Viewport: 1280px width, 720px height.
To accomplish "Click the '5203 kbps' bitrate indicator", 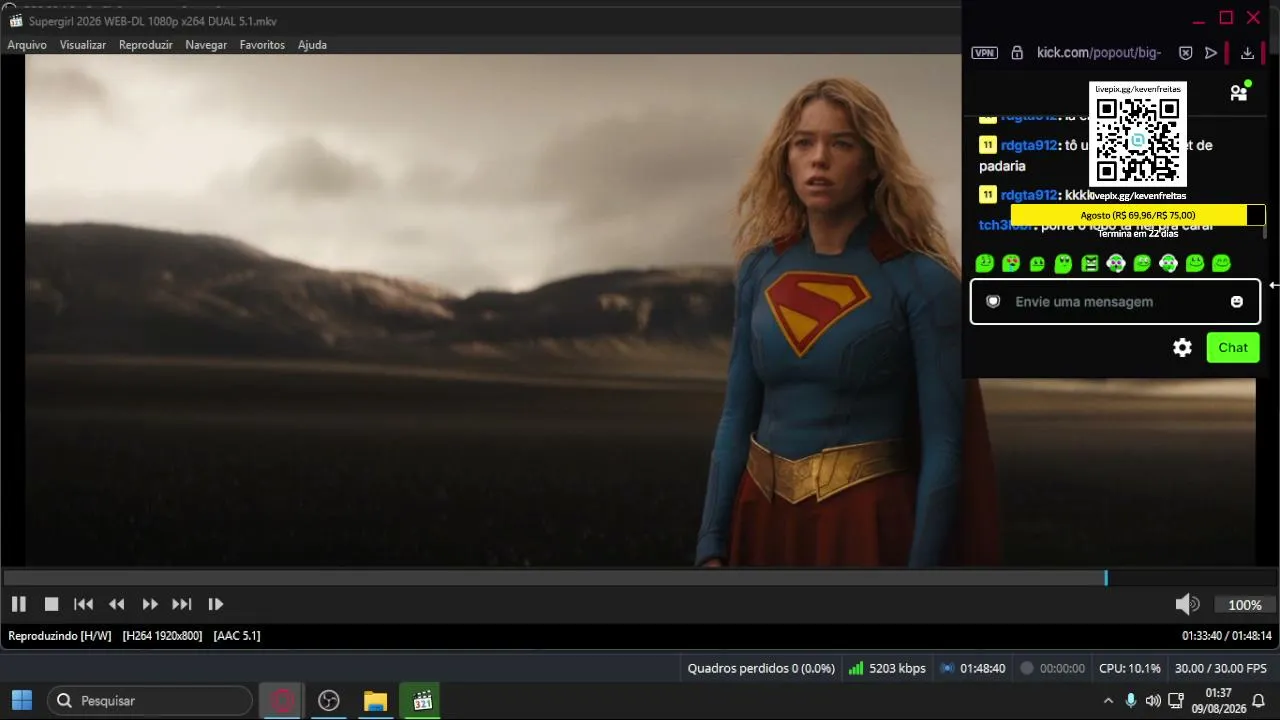I will coord(887,668).
